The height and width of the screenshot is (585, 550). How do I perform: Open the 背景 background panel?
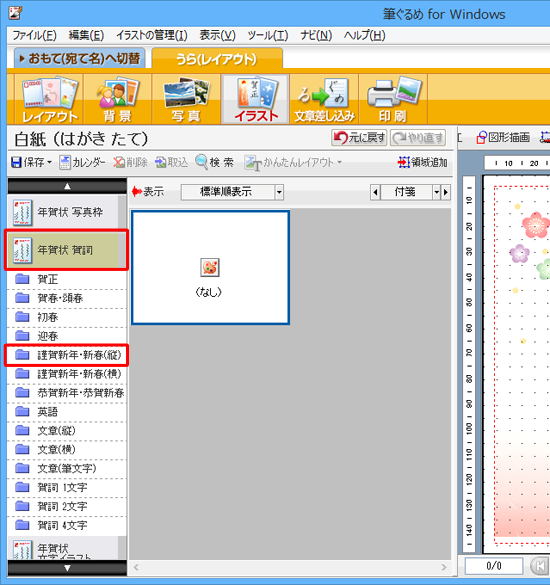[118, 99]
